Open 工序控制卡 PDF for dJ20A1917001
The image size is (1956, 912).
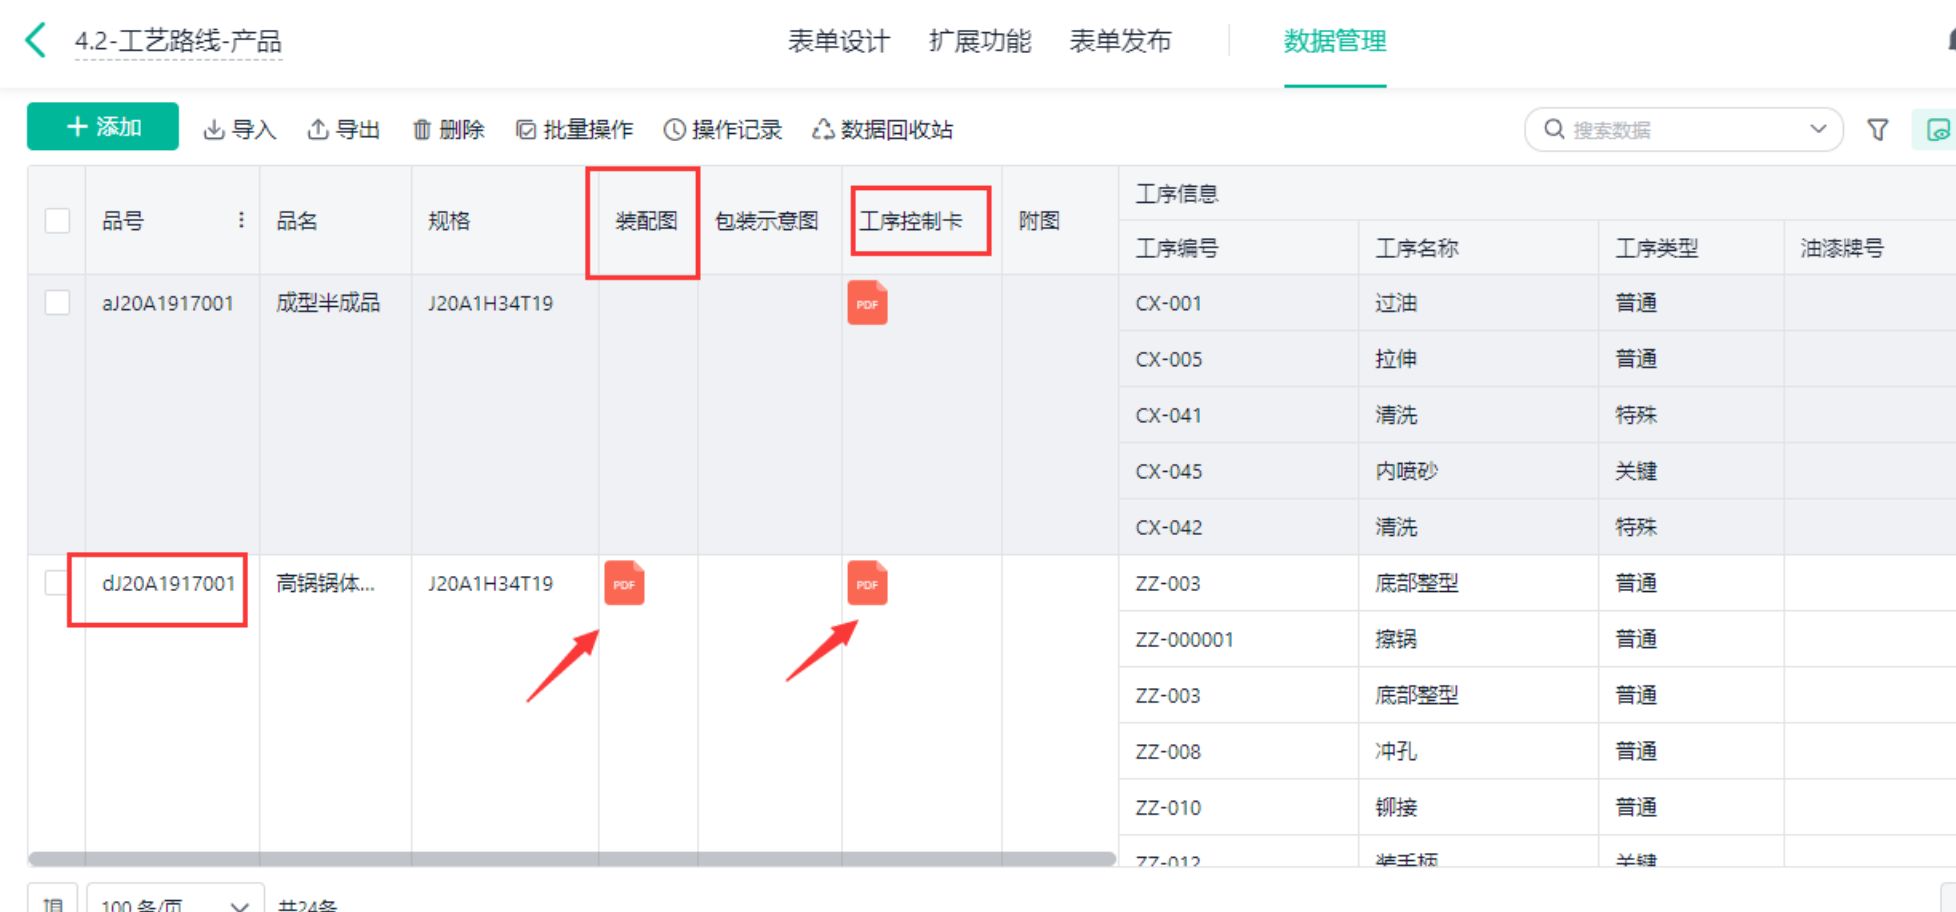point(867,584)
